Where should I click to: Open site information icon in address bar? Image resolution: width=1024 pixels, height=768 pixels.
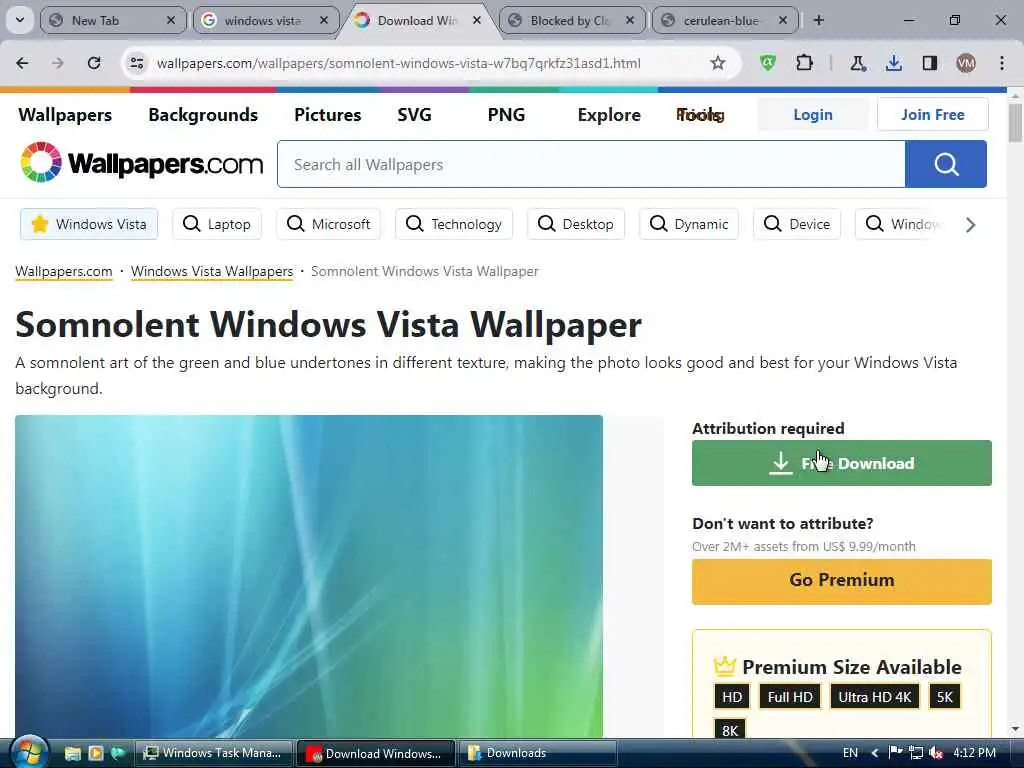137,63
